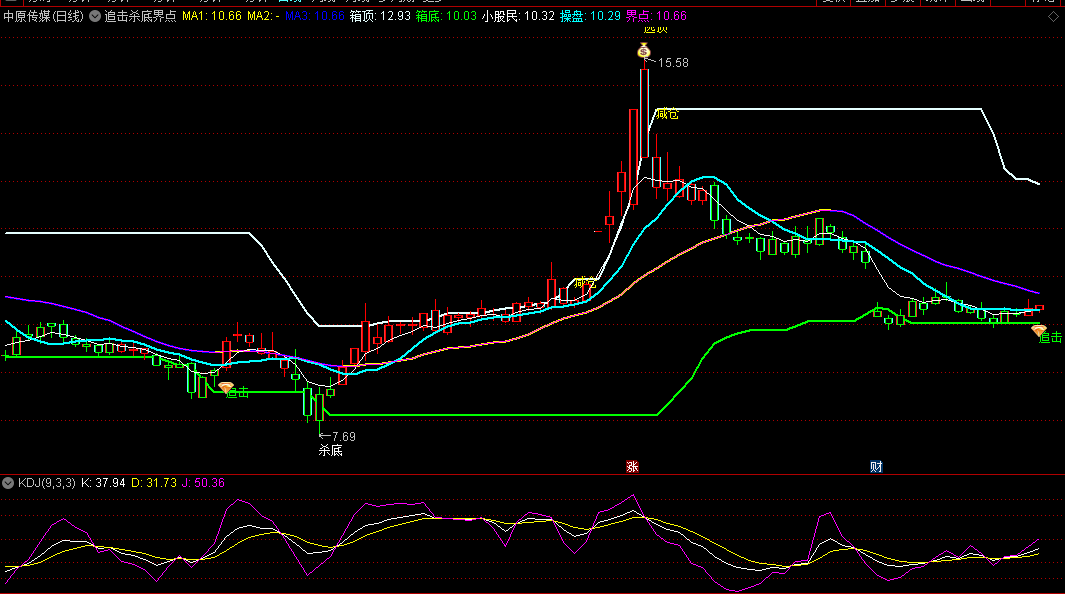The width and height of the screenshot is (1065, 594).
Task: Click the diamond signal icon above the left 追击 label
Action: click(226, 387)
